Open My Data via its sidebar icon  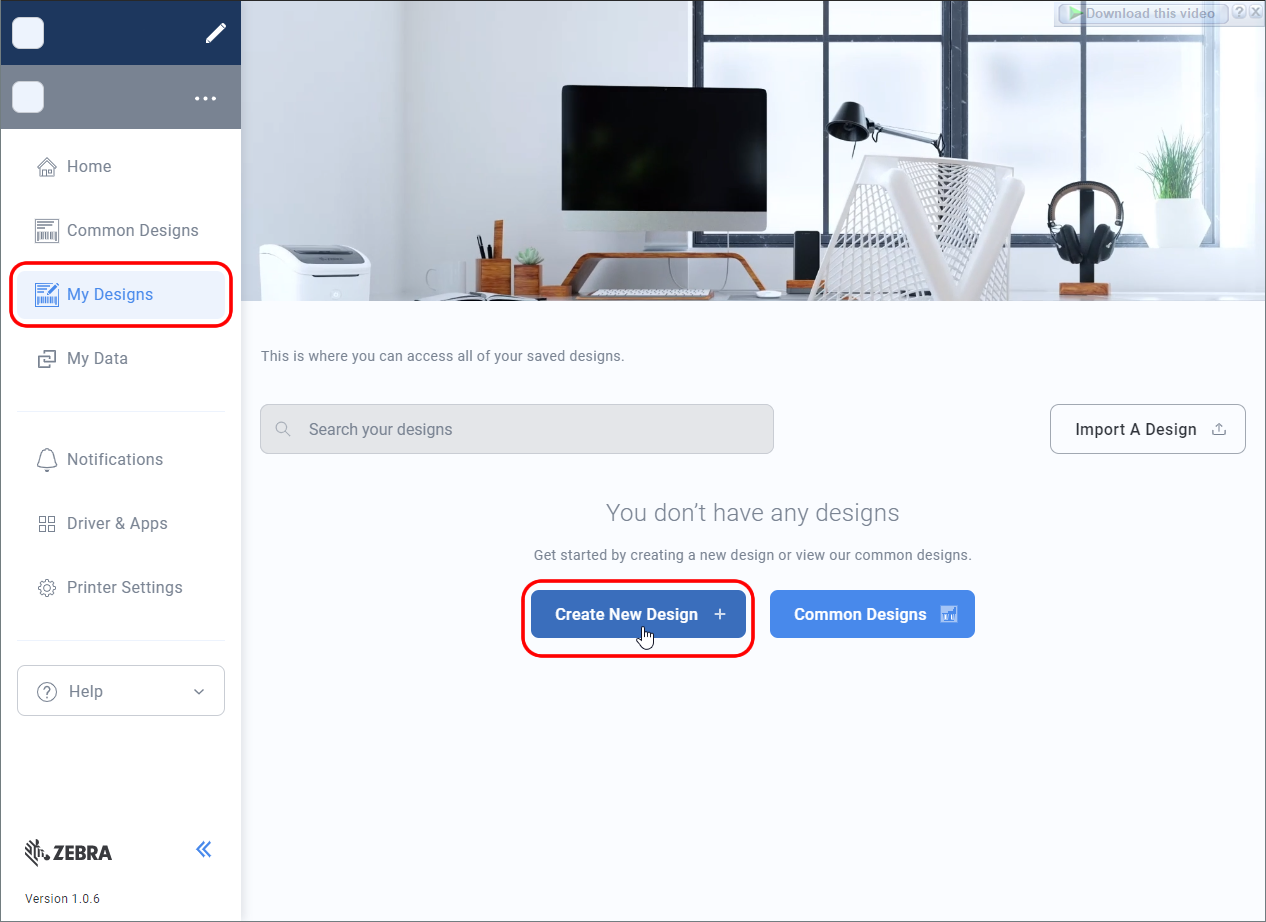tap(46, 358)
